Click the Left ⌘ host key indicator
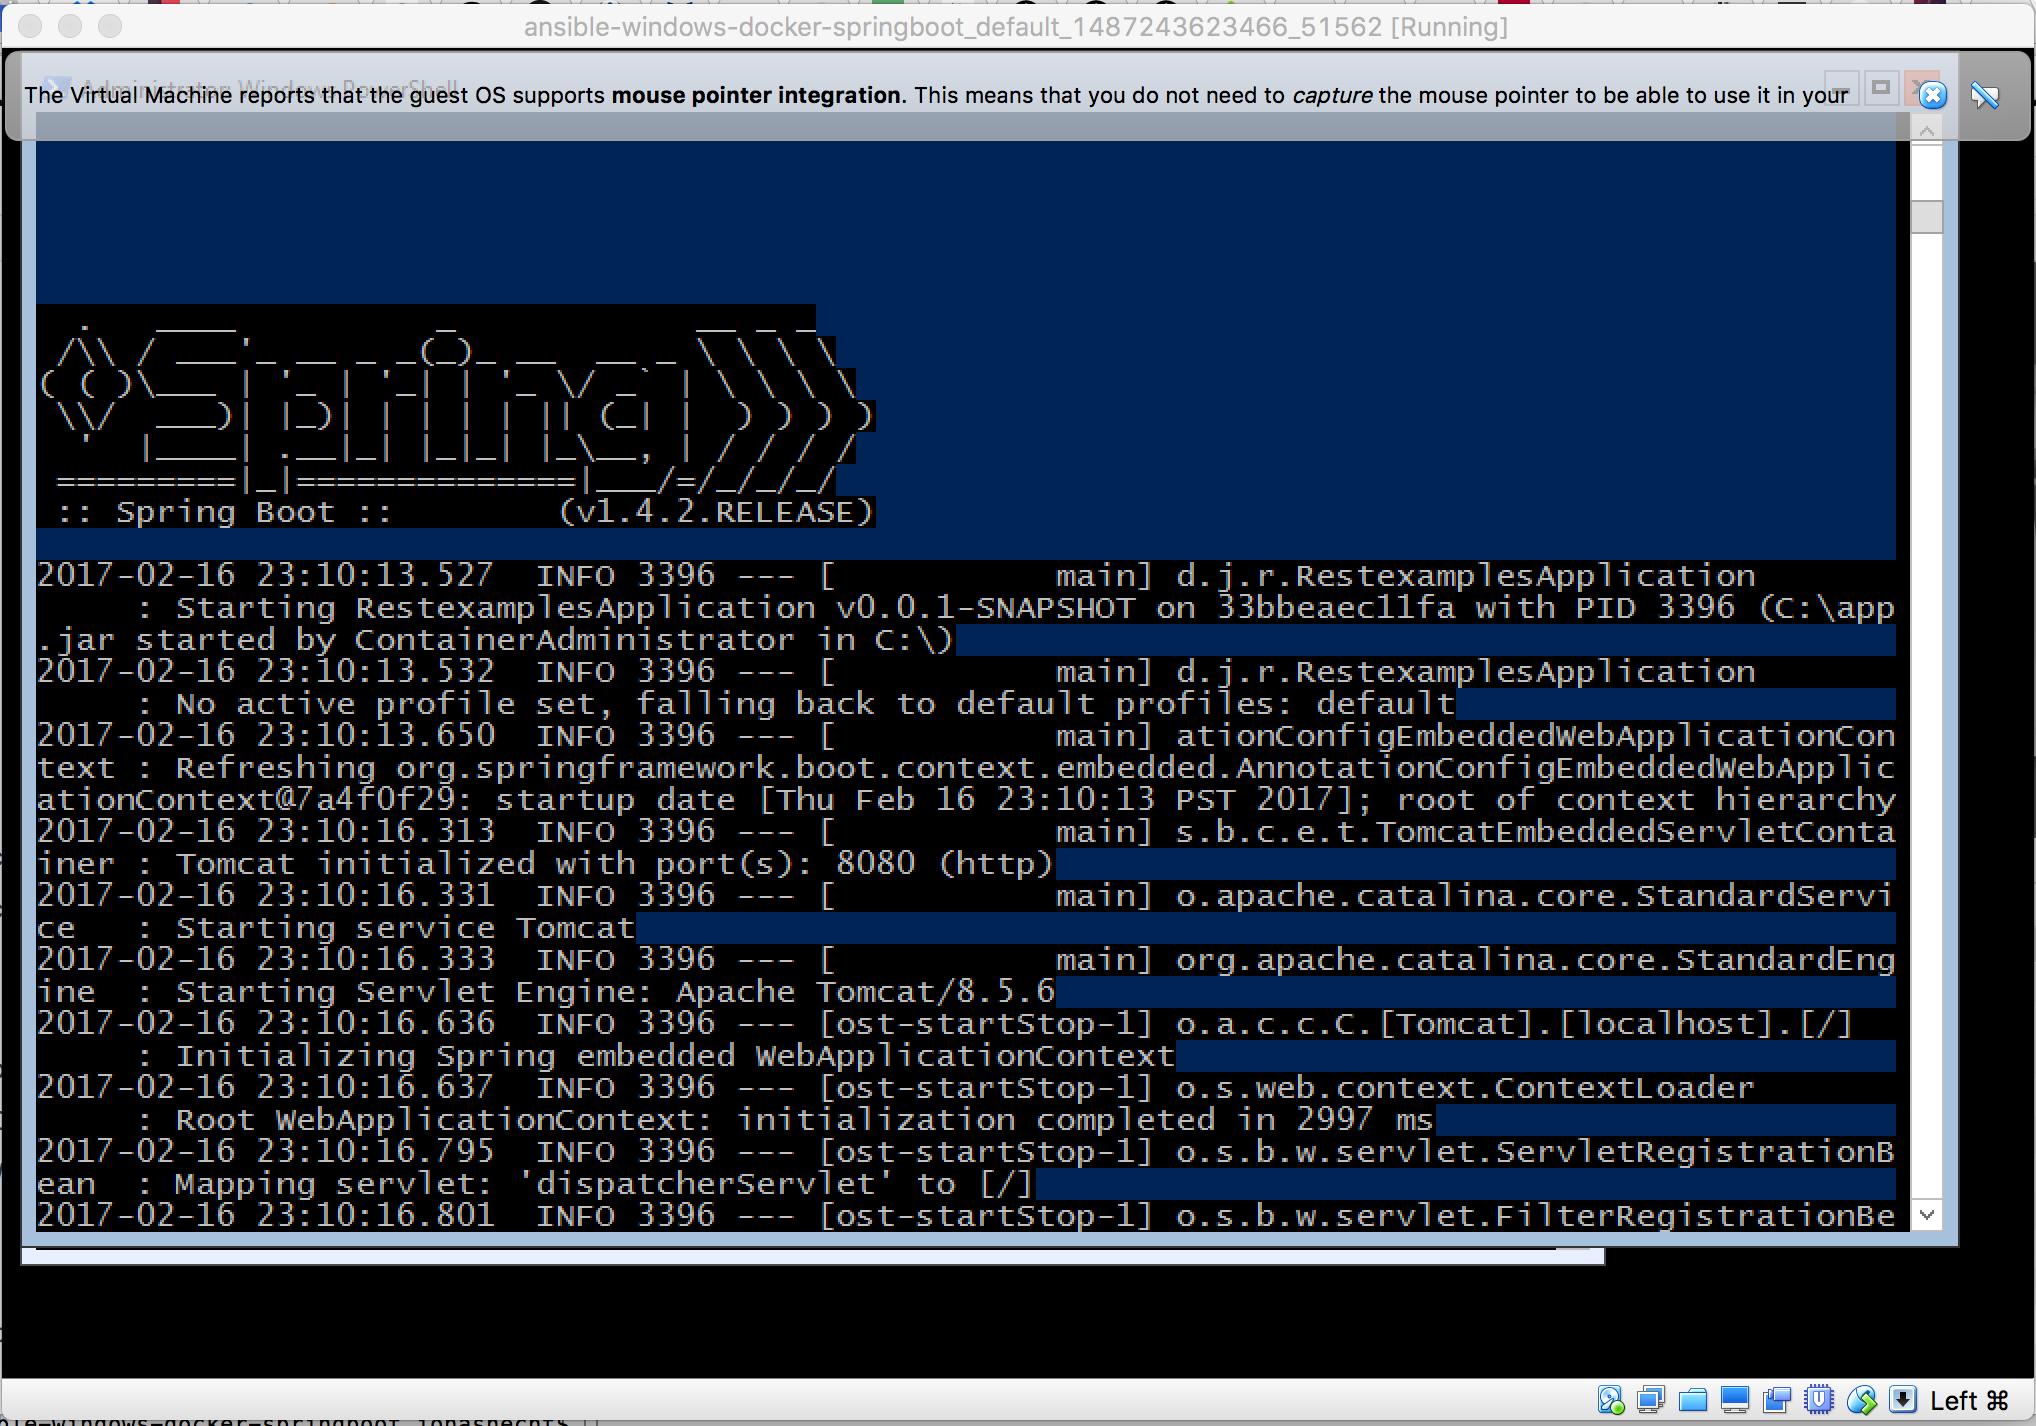This screenshot has width=2036, height=1426. [1969, 1400]
